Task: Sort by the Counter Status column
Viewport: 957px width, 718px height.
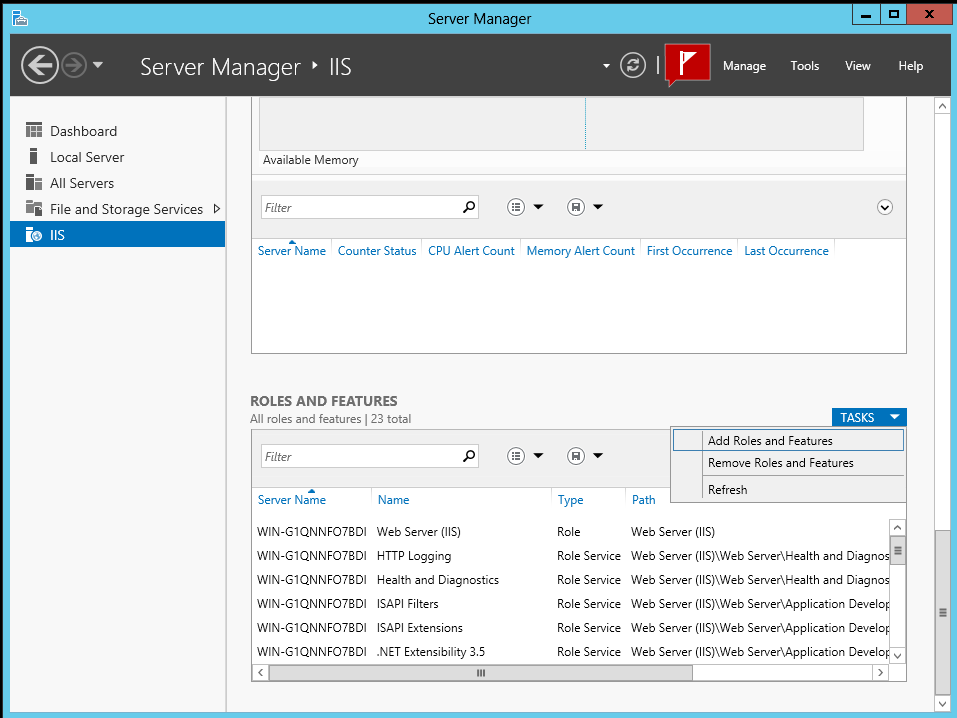Action: coord(377,251)
